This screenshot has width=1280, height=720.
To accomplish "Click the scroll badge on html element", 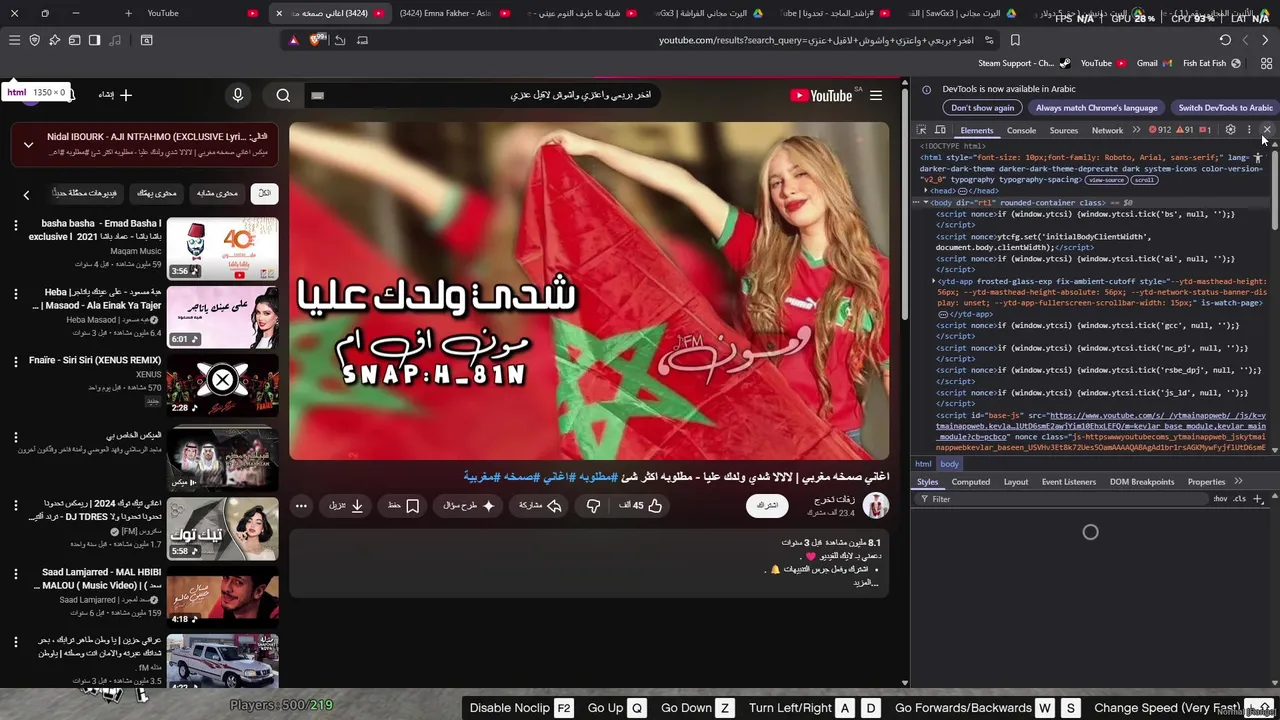I will pos(1144,180).
